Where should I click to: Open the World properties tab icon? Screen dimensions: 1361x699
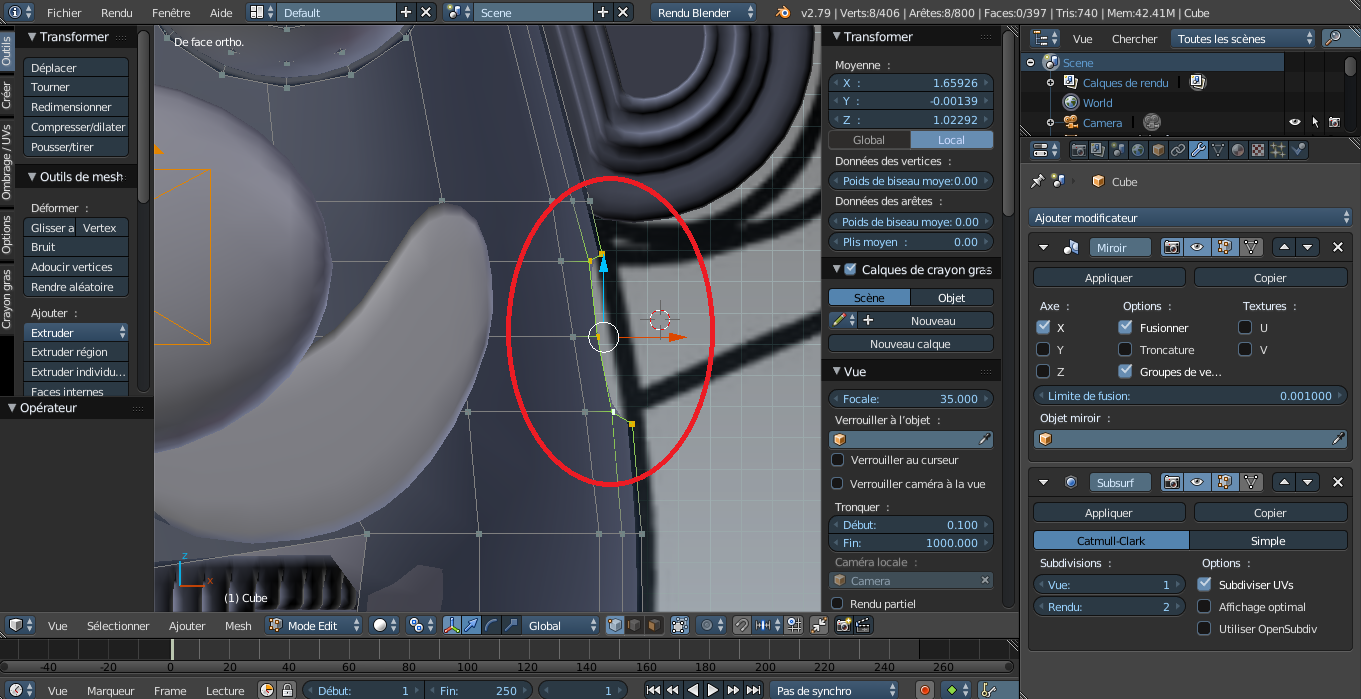(1139, 150)
